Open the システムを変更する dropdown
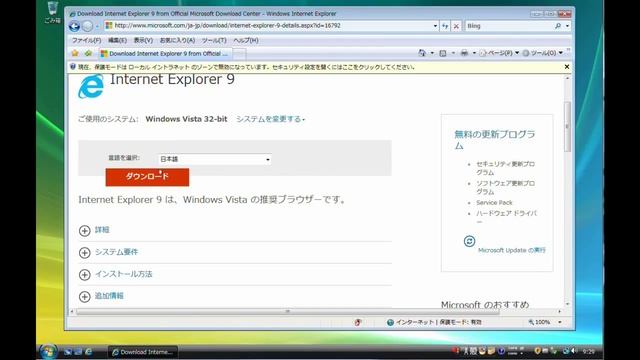Viewport: 640px width, 360px height. pos(270,119)
